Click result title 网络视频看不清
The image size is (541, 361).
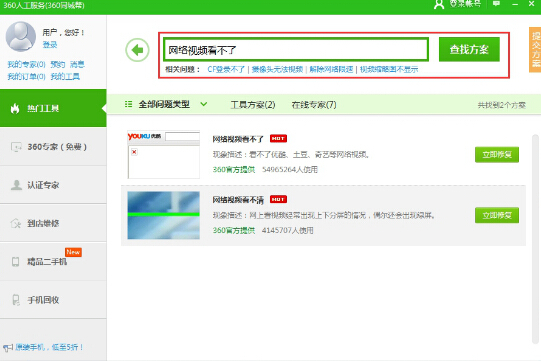pyautogui.click(x=238, y=199)
